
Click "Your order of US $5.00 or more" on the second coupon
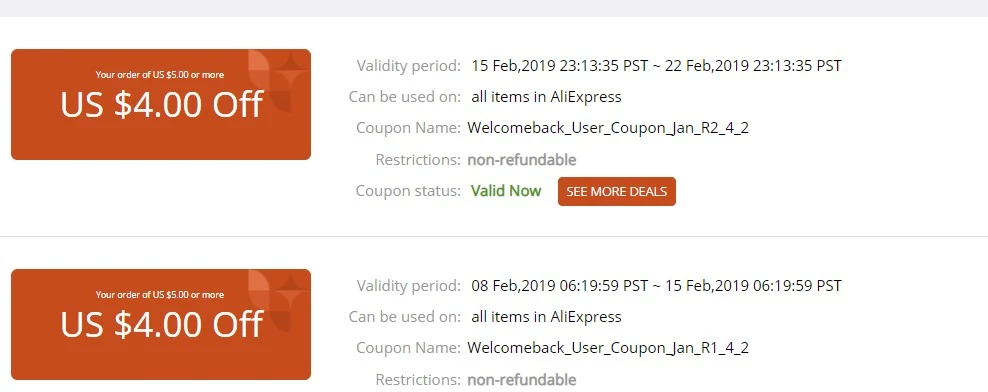coord(159,295)
